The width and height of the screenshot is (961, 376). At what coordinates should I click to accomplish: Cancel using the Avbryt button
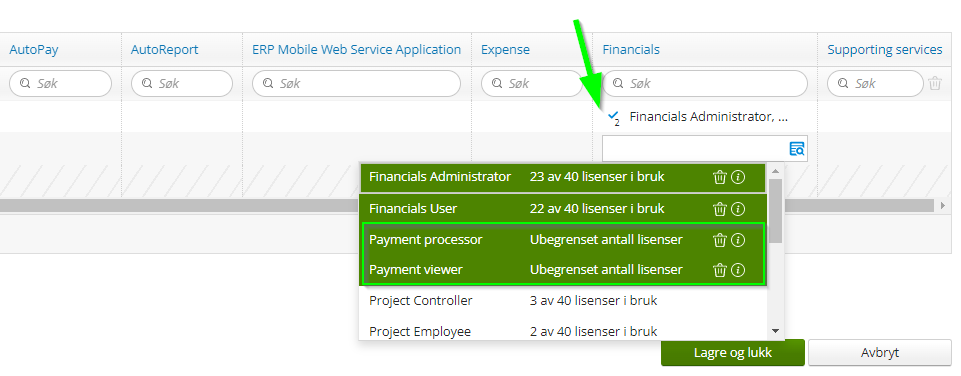click(x=879, y=353)
